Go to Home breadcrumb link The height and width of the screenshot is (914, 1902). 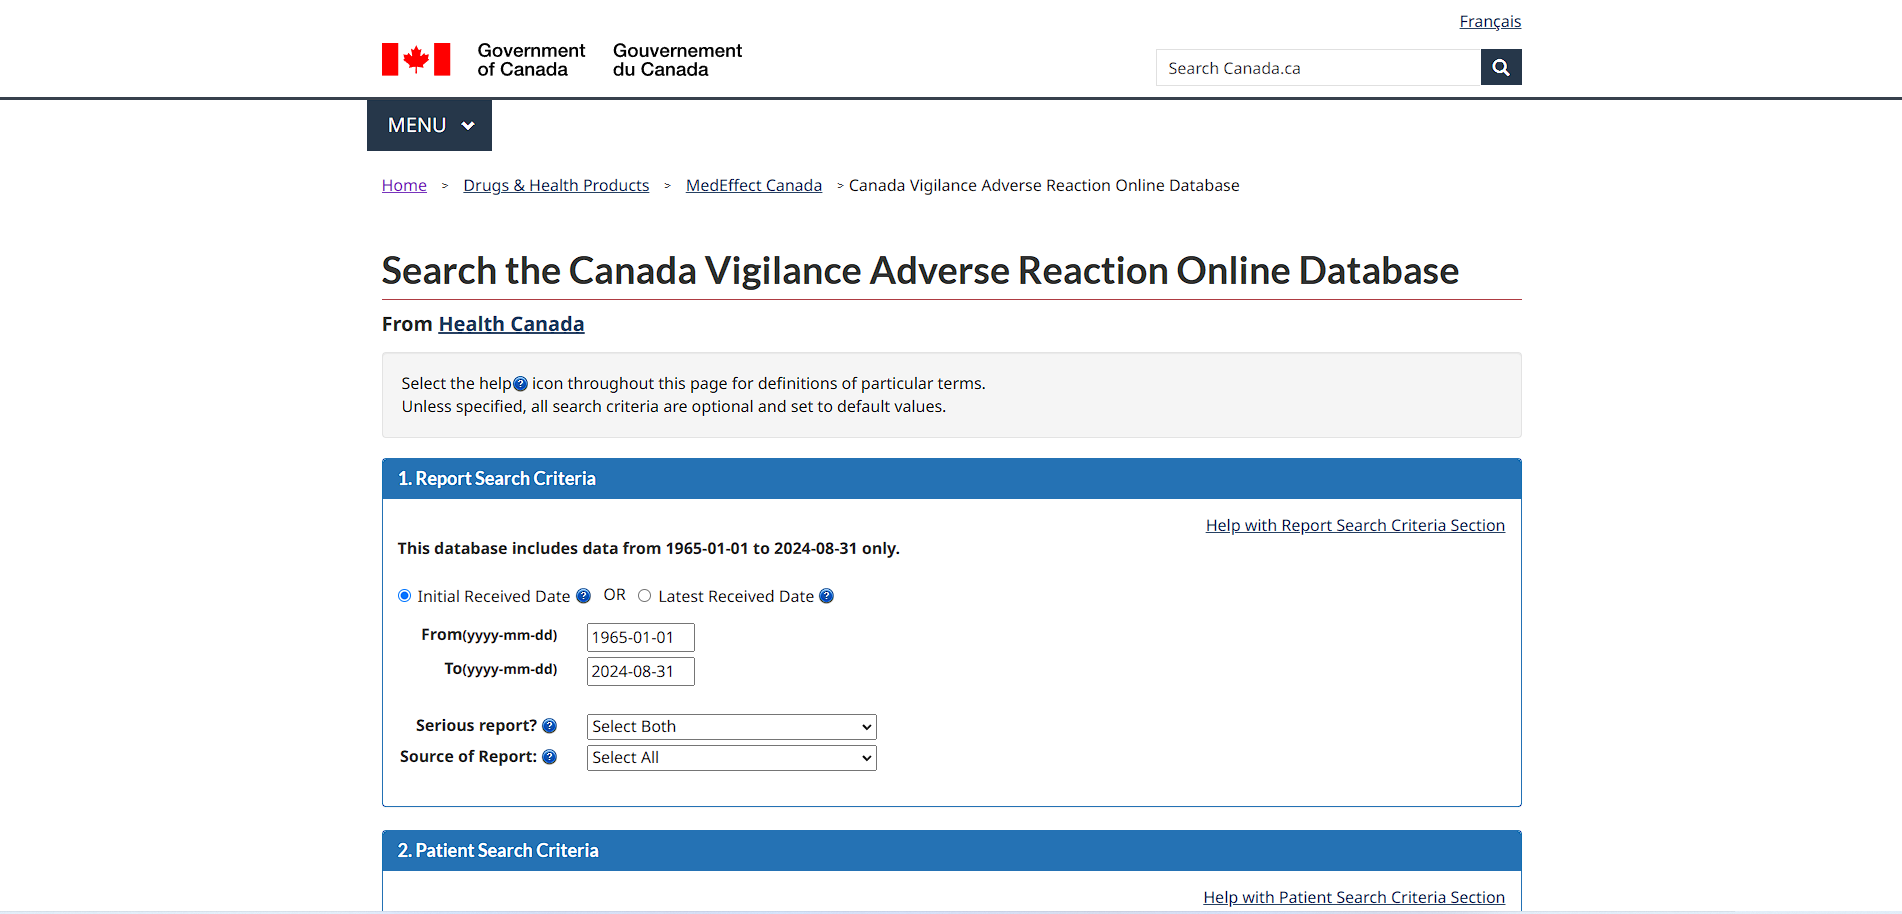click(x=404, y=186)
